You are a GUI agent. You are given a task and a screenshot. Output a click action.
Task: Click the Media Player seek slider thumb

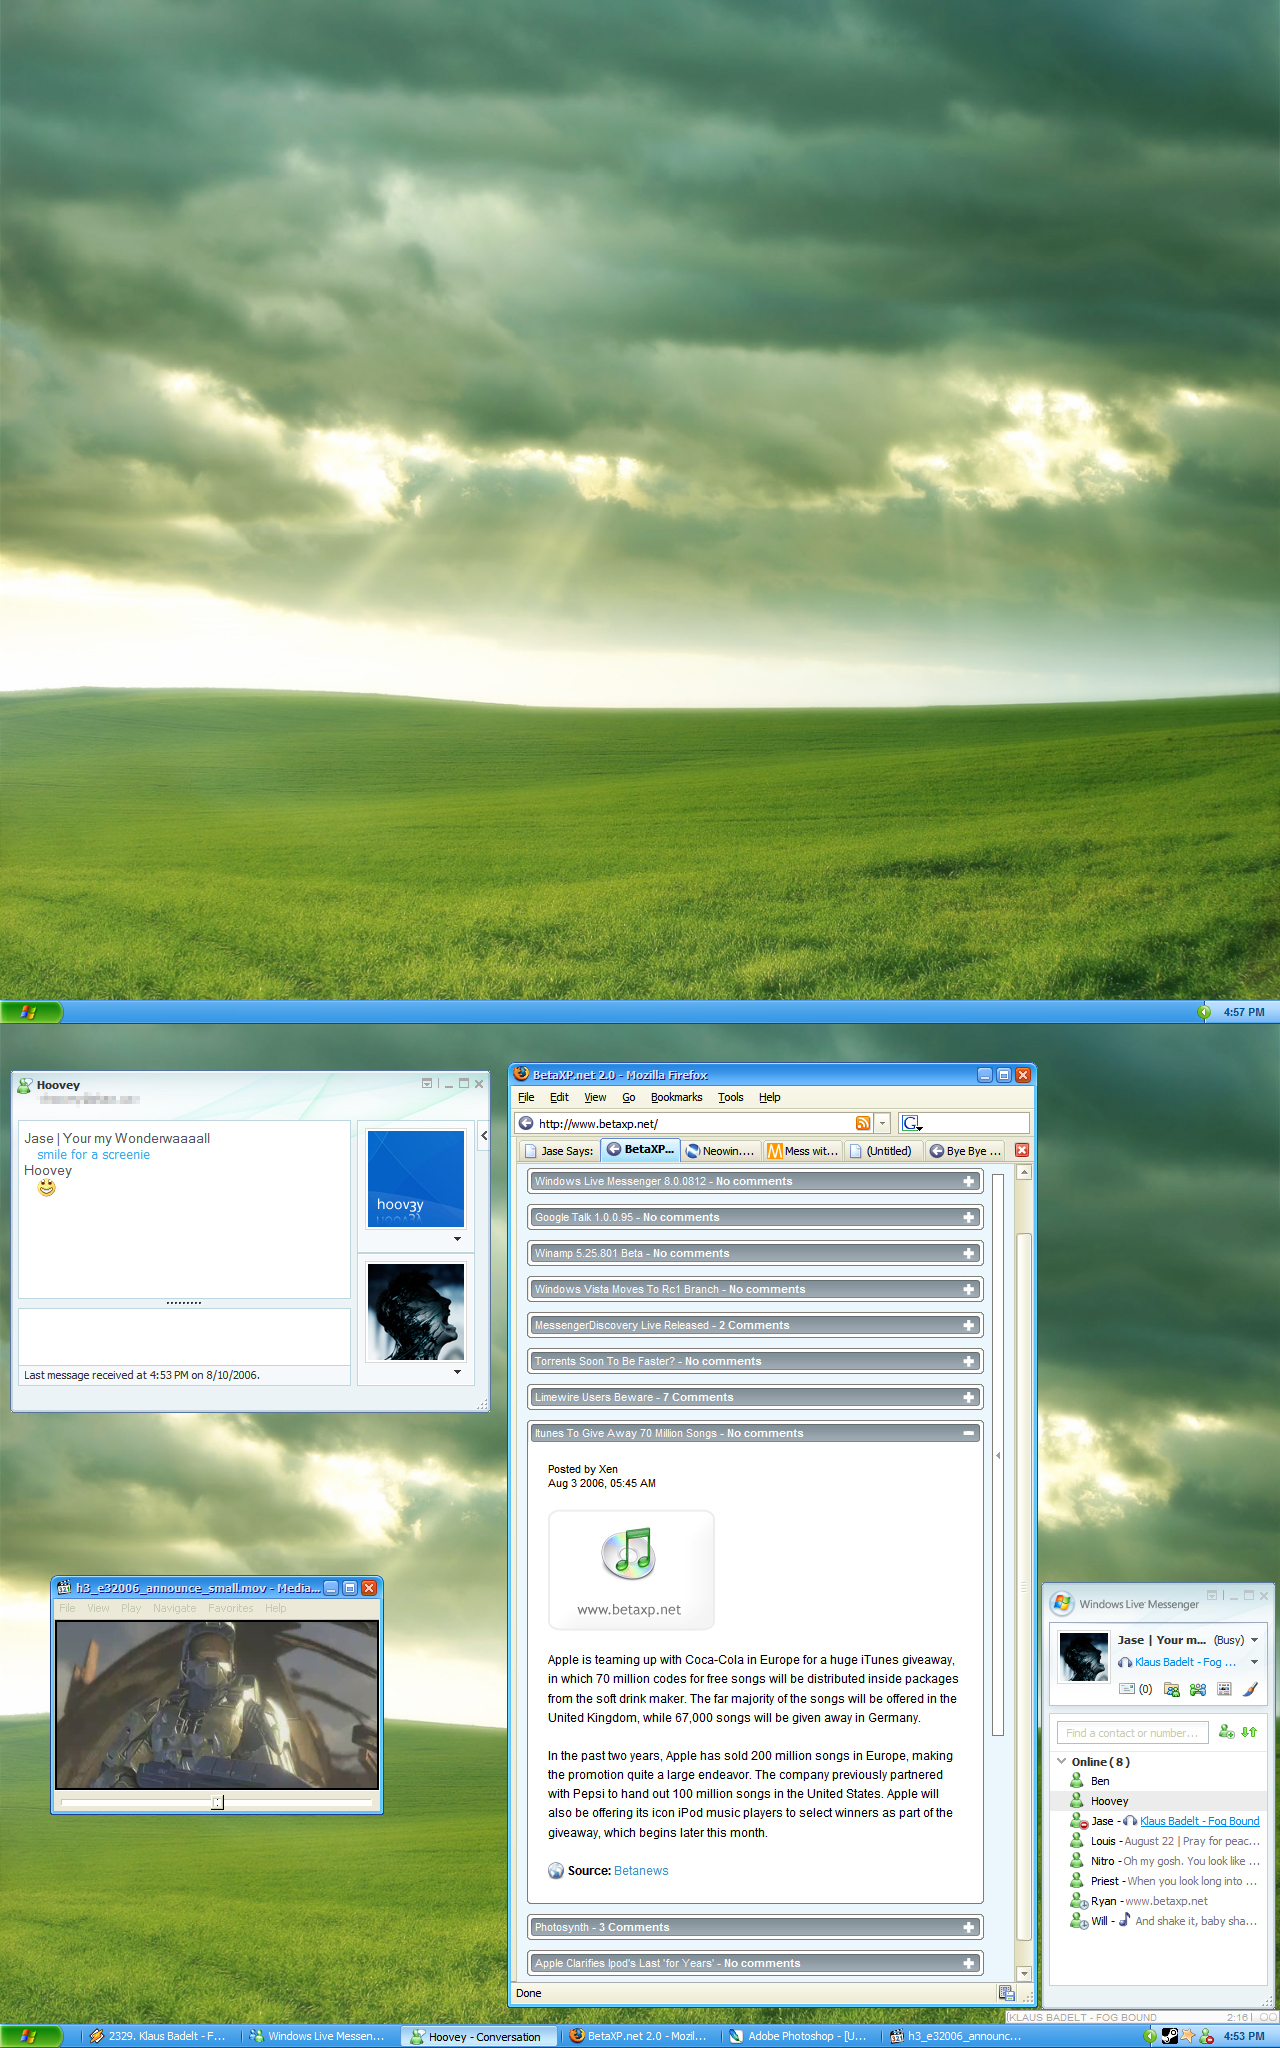(x=218, y=1802)
